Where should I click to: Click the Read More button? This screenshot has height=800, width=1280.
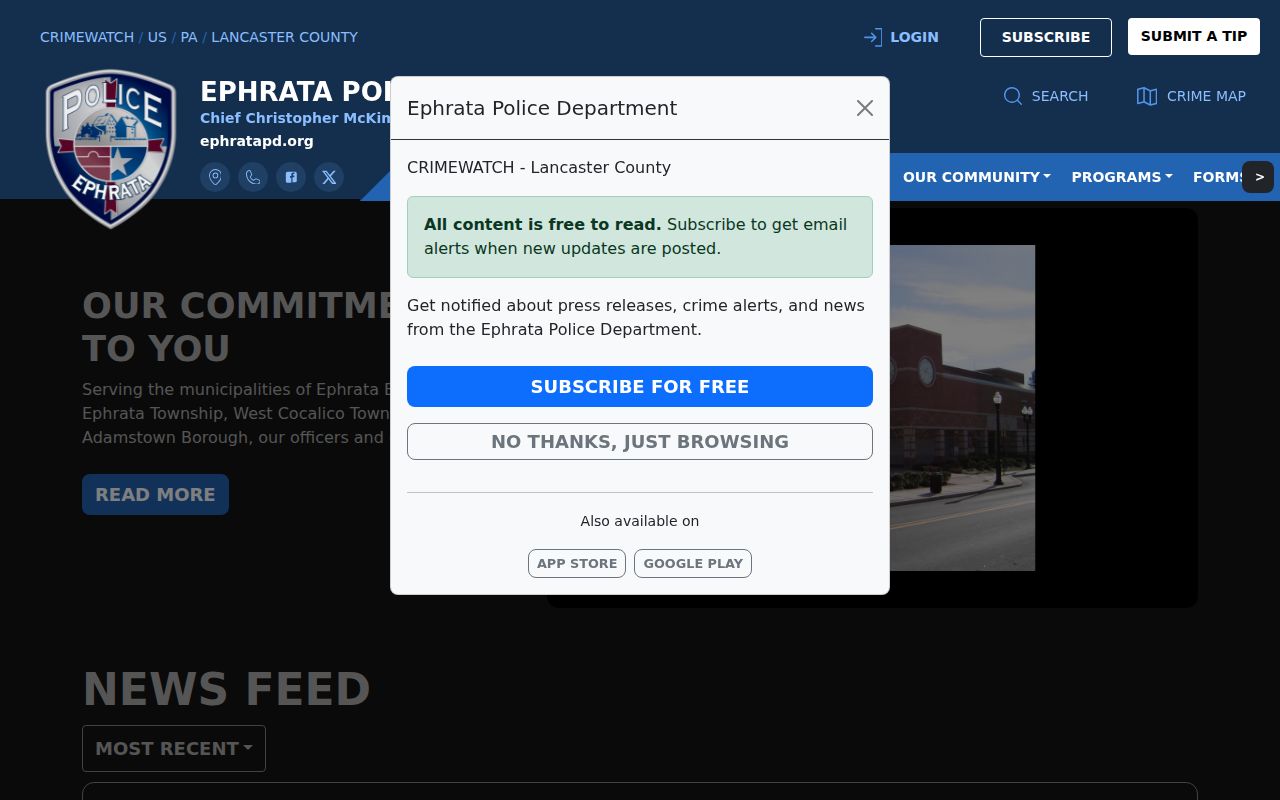click(x=155, y=494)
